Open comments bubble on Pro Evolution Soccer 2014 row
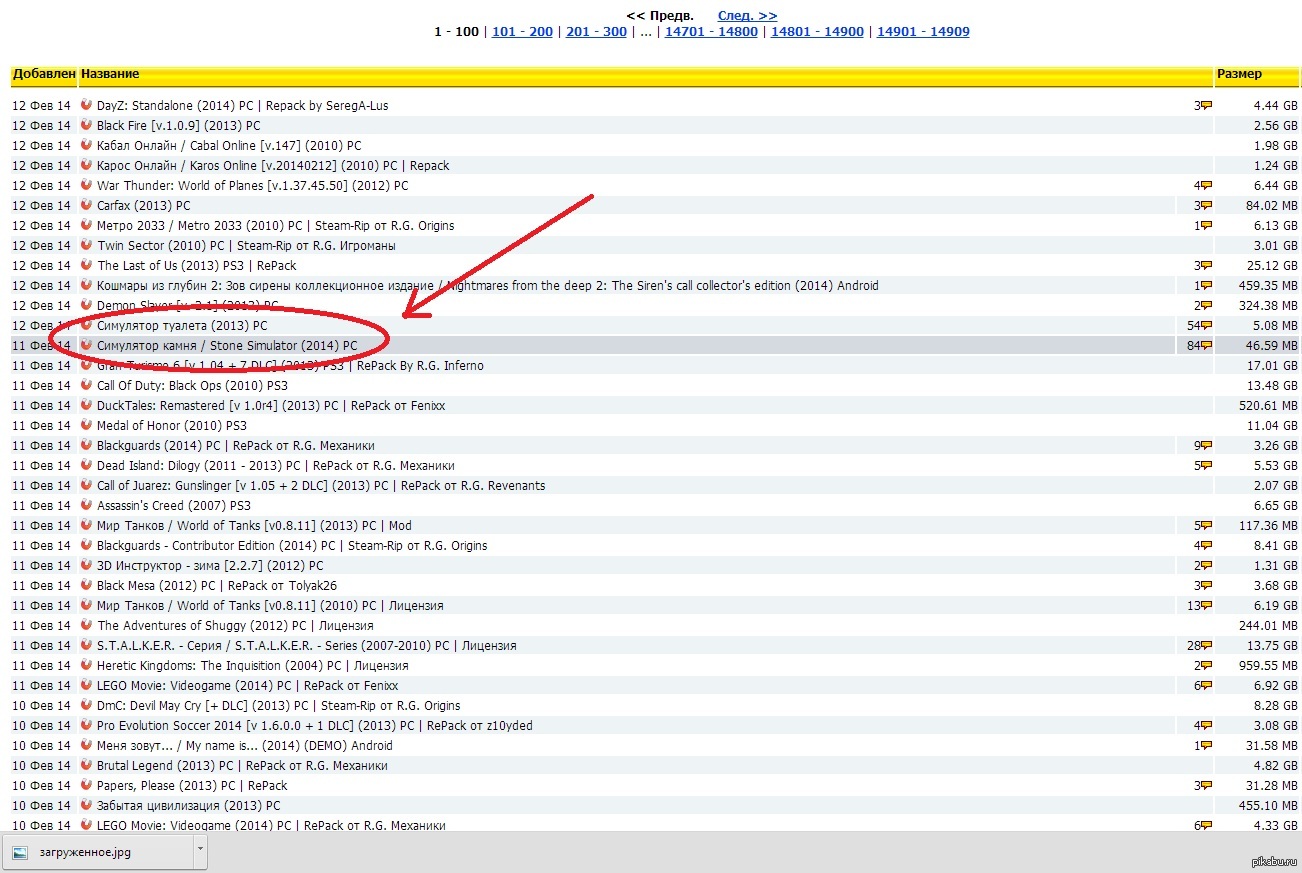The width and height of the screenshot is (1302, 873). click(x=1206, y=726)
